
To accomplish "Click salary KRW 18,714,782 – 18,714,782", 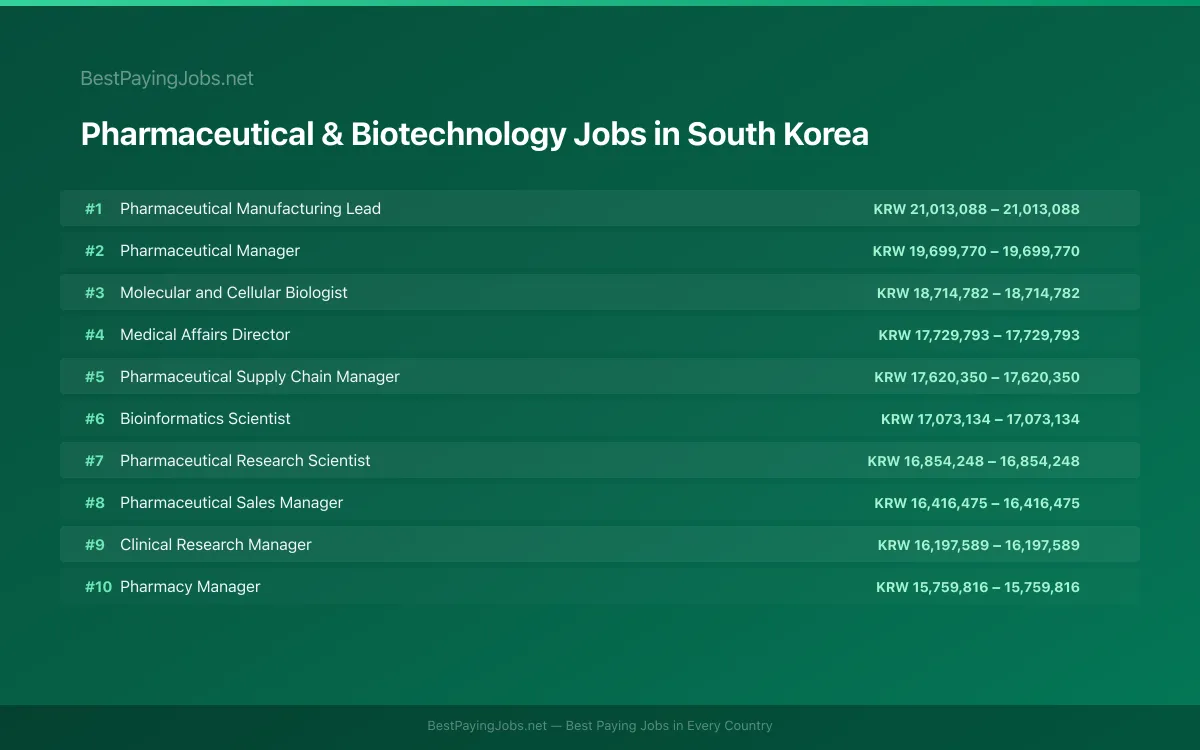I will pyautogui.click(x=978, y=293).
